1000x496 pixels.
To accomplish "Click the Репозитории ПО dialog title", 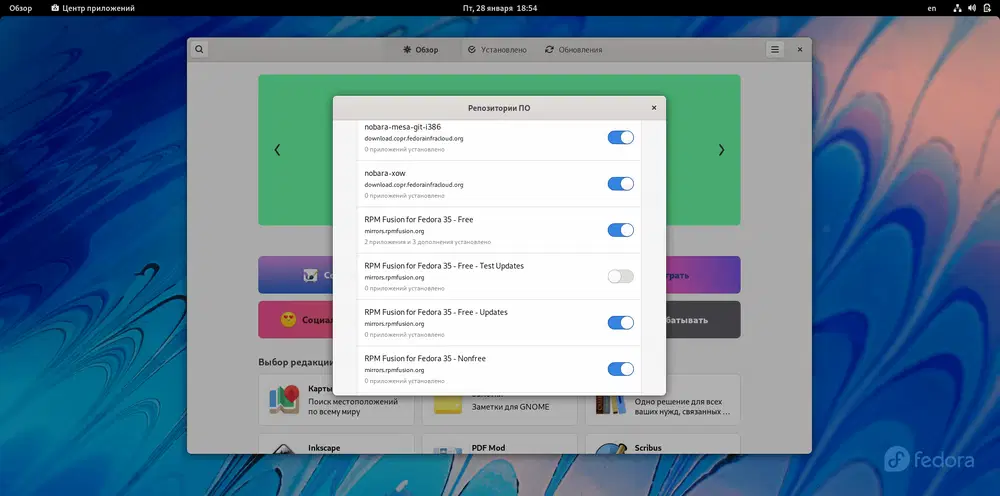I will click(x=499, y=108).
